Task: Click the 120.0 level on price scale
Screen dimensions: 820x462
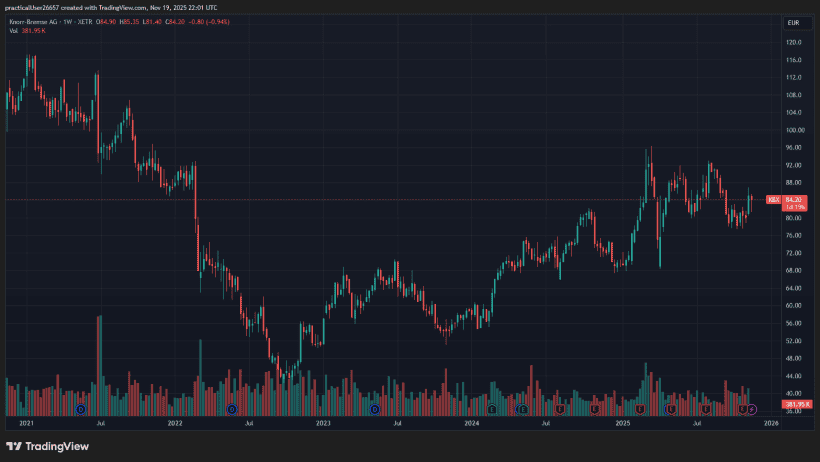Action: [x=795, y=43]
